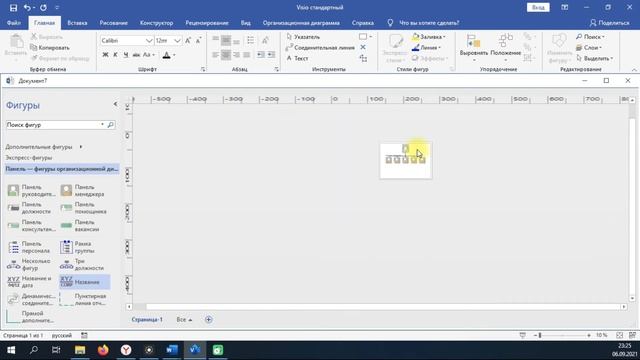Decrease paragraph indent
Image resolution: width=640 pixels, height=360 pixels.
click(x=260, y=55)
